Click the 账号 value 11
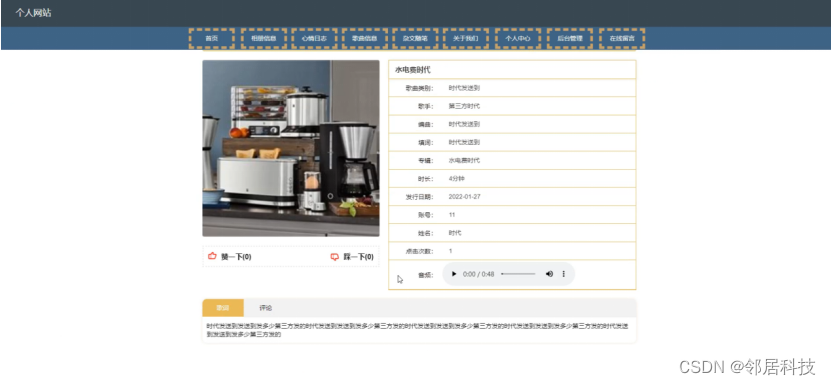Image resolution: width=831 pixels, height=385 pixels. point(452,215)
